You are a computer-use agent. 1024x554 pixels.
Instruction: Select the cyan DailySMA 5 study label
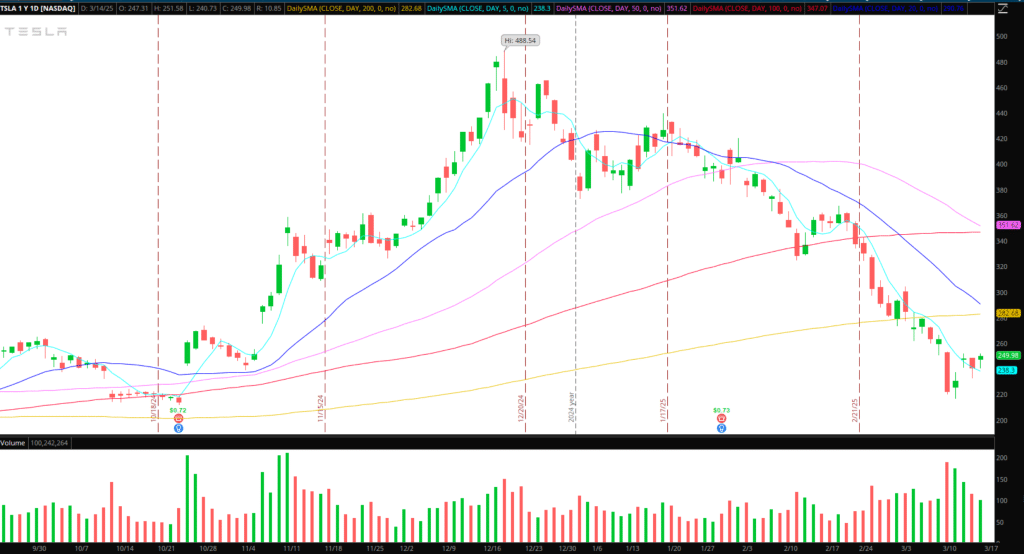pos(478,8)
